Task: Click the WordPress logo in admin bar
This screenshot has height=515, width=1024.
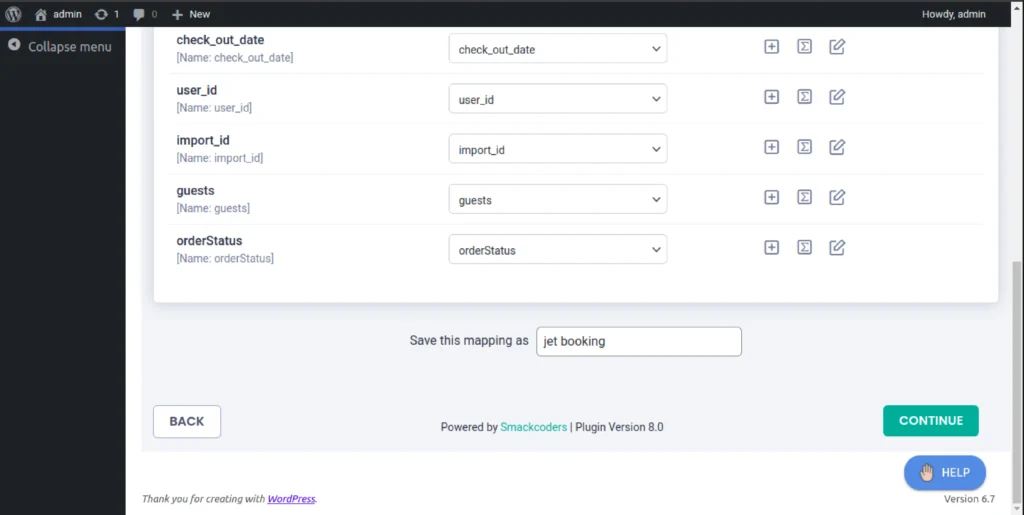Action: pos(14,14)
